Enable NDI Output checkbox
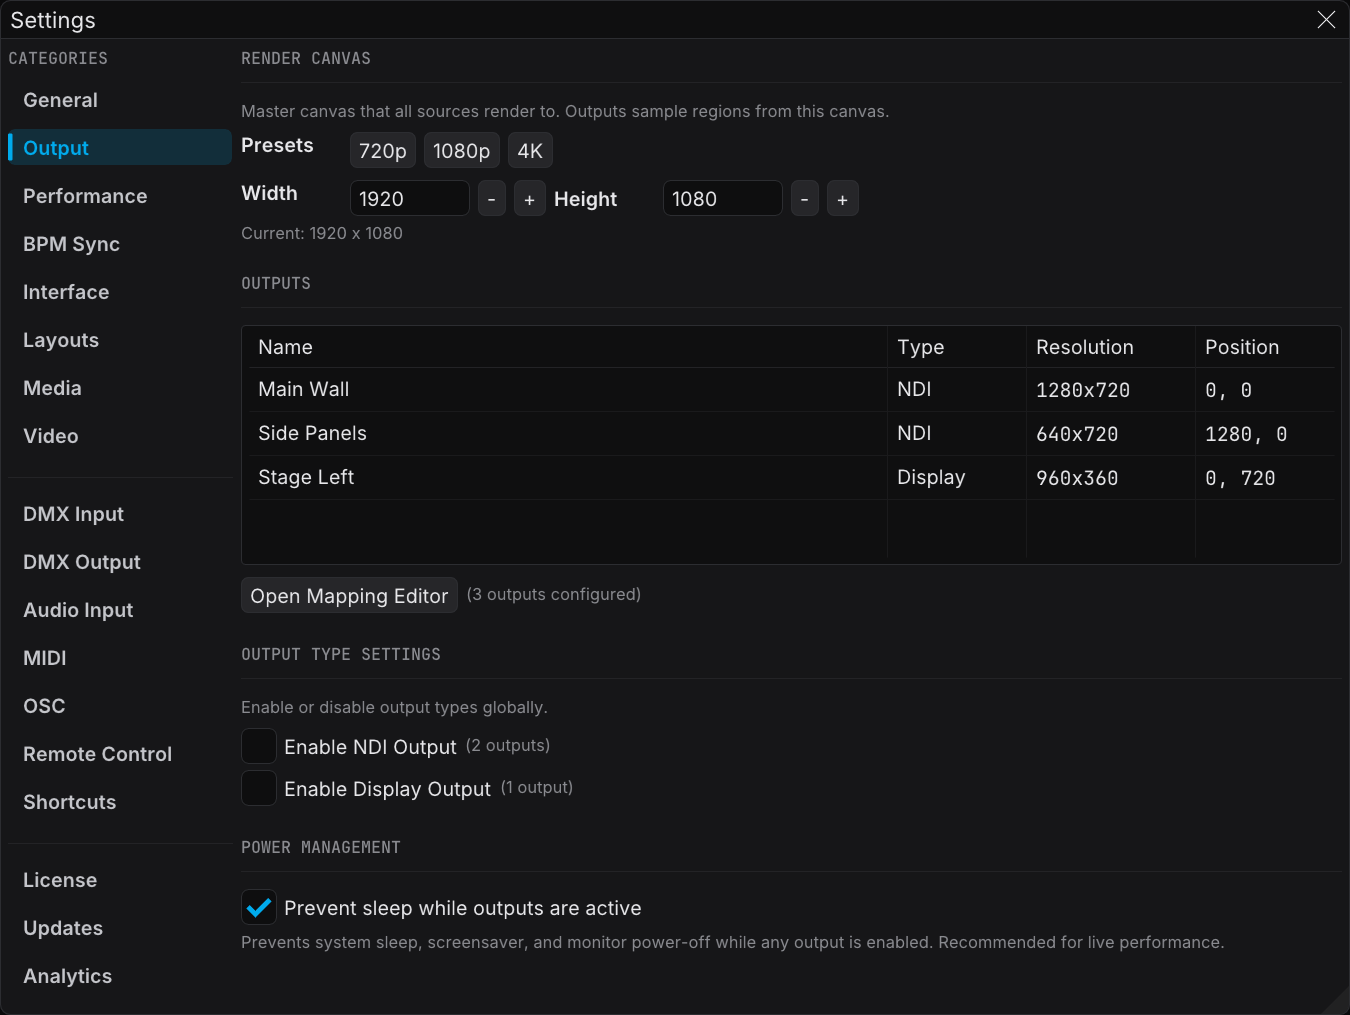1350x1015 pixels. pos(259,746)
